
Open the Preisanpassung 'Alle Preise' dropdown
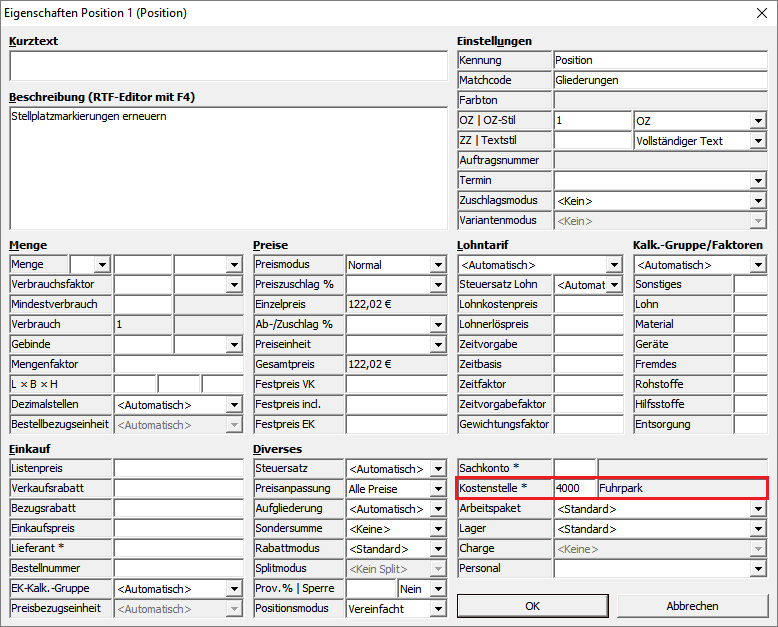[x=437, y=488]
